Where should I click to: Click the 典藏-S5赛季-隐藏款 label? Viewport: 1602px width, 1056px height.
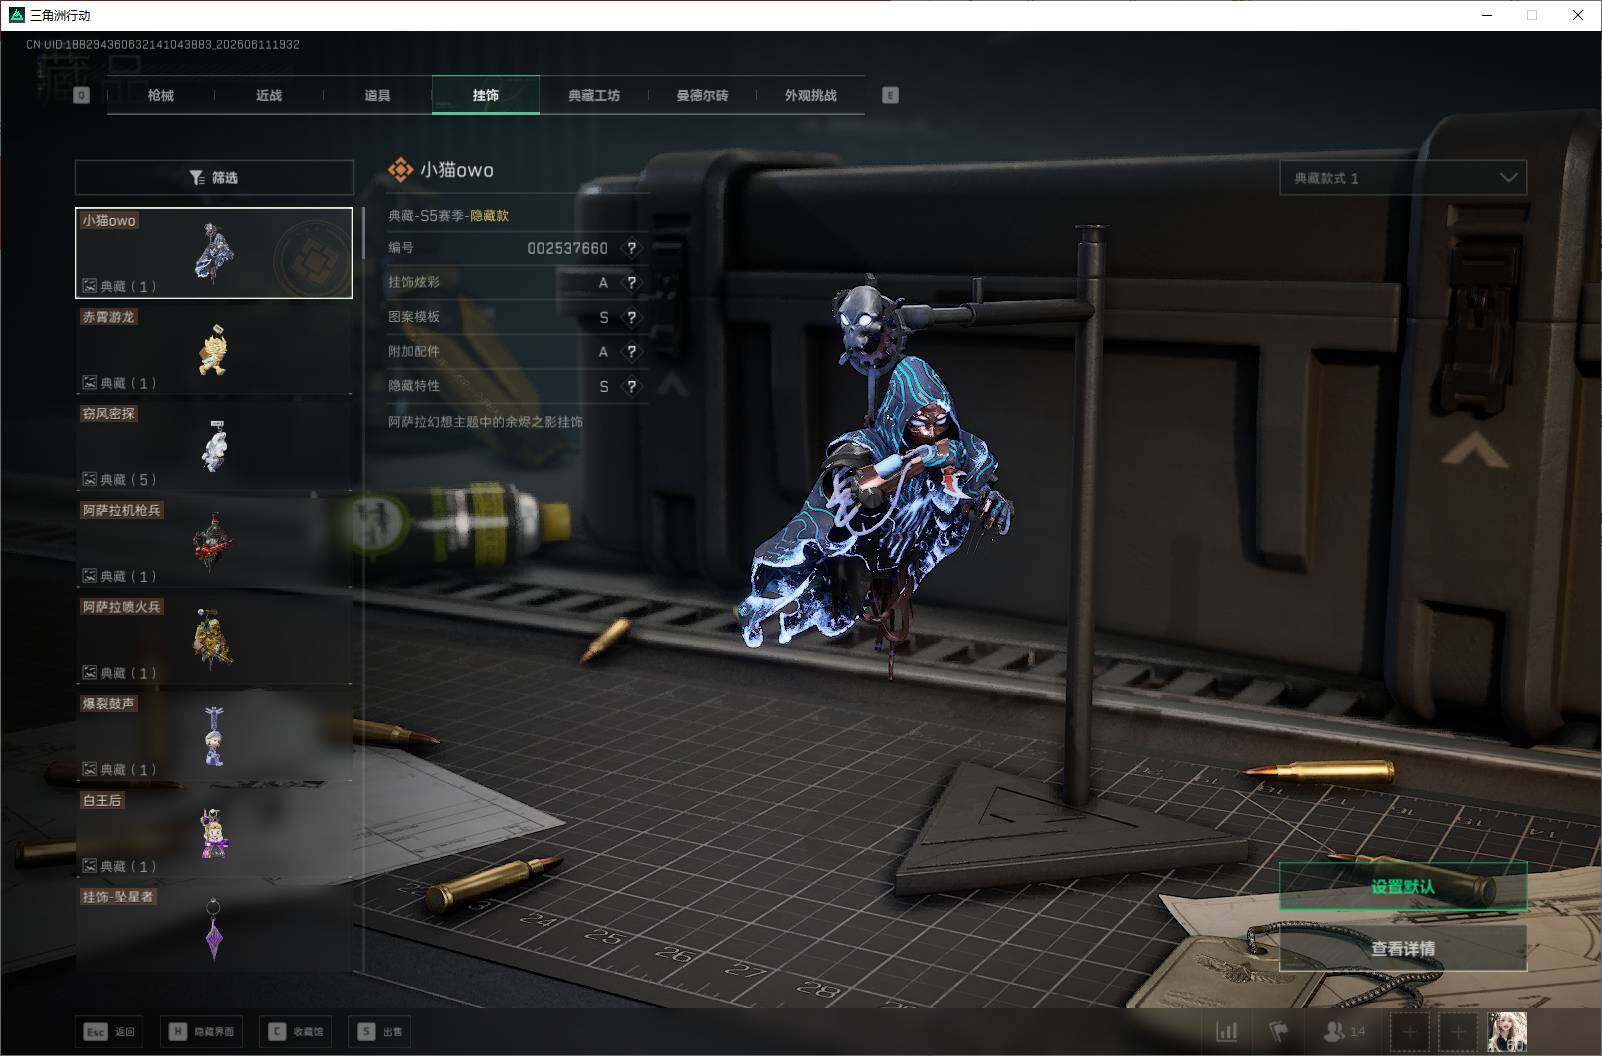(x=448, y=215)
